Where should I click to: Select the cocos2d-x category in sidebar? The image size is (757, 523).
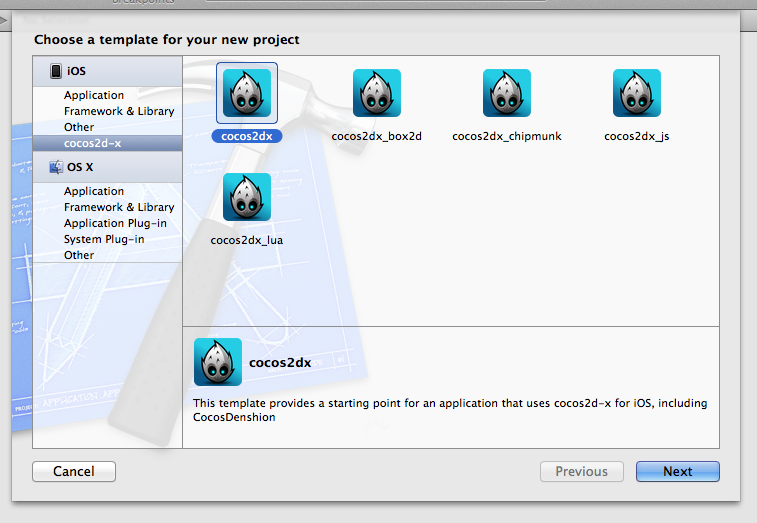[x=107, y=143]
